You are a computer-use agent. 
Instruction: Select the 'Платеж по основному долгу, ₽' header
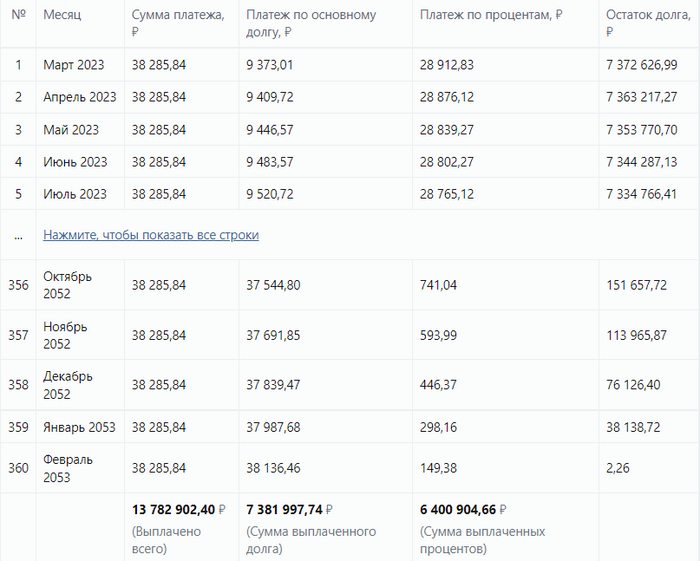point(311,24)
